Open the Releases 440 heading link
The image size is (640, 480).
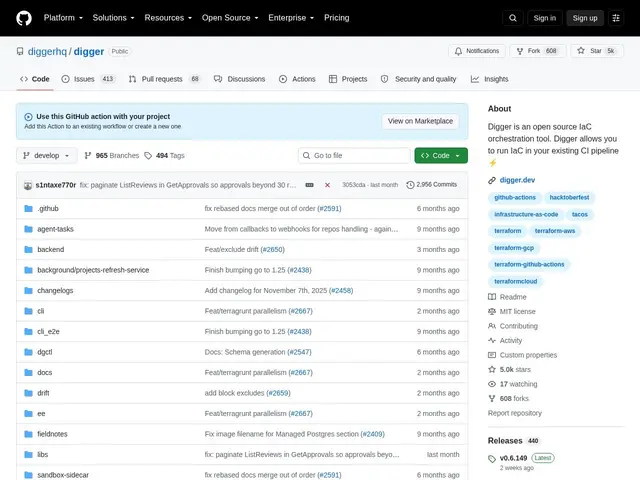pyautogui.click(x=513, y=441)
